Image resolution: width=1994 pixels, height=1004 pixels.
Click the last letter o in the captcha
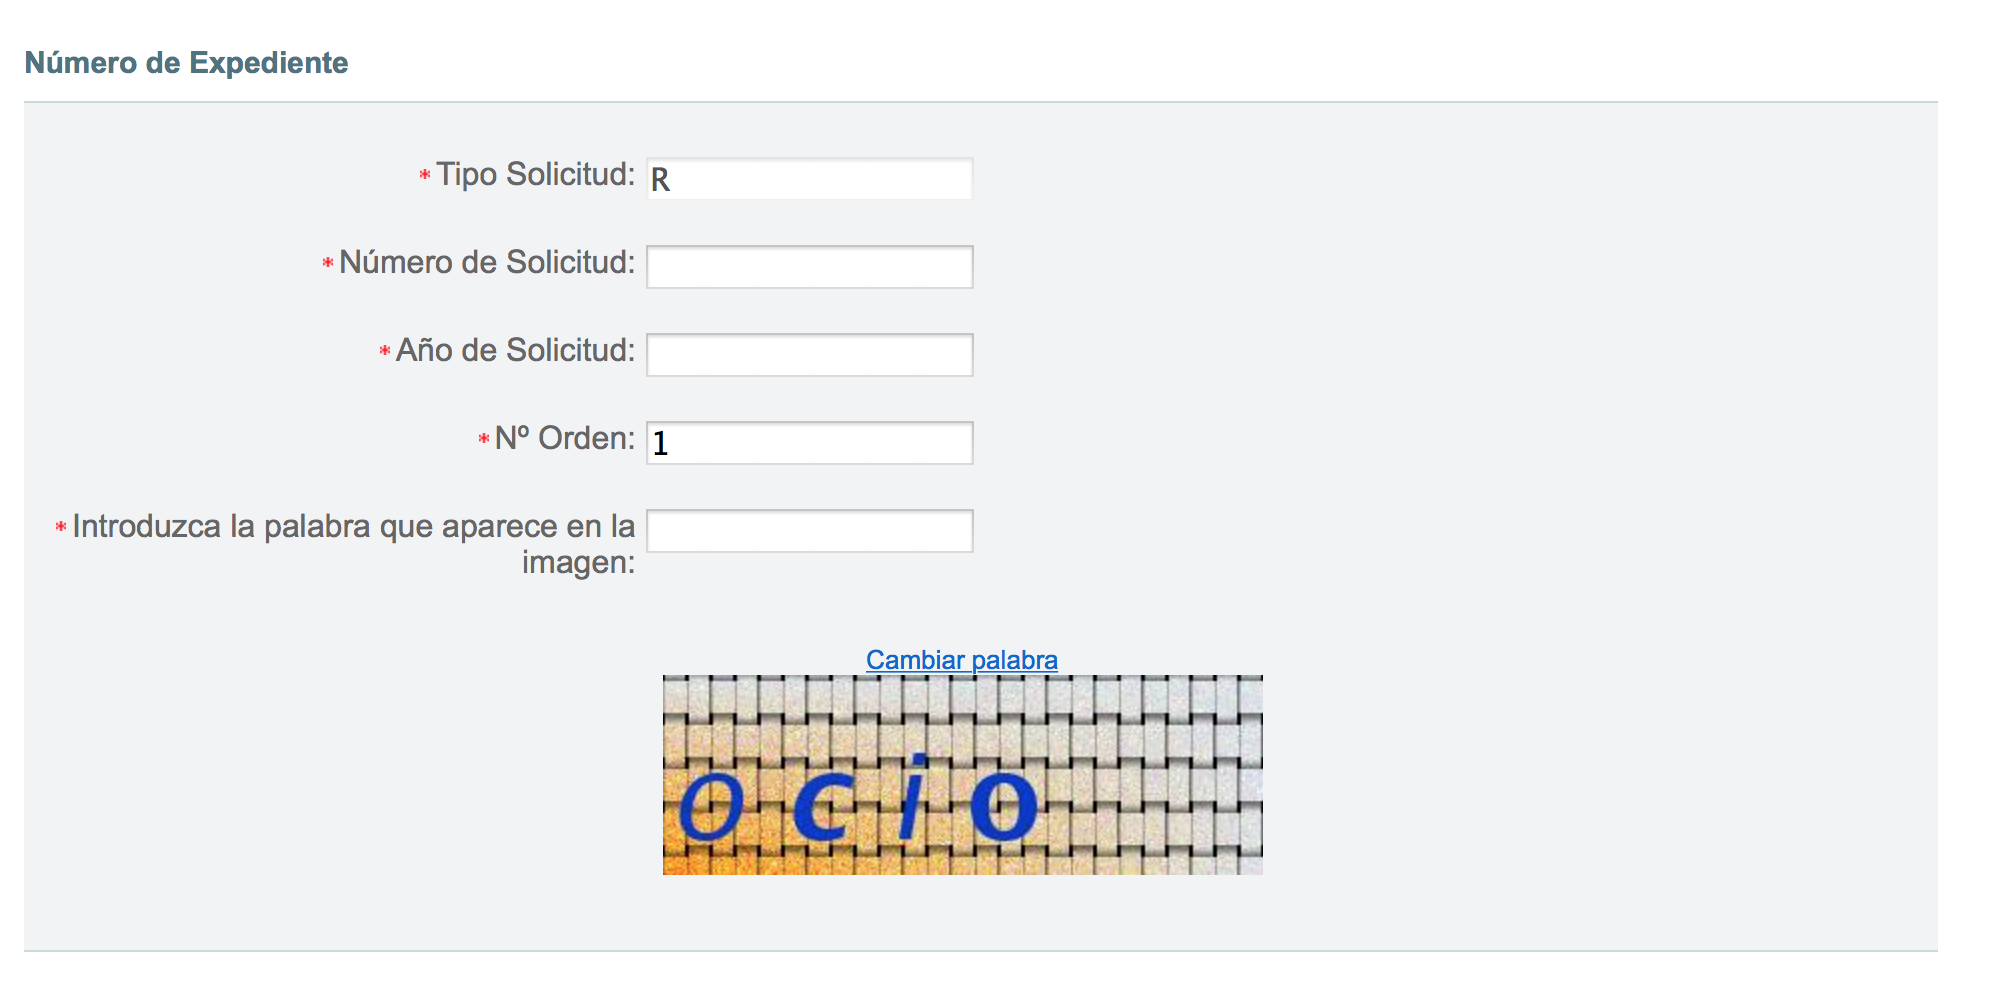1004,806
